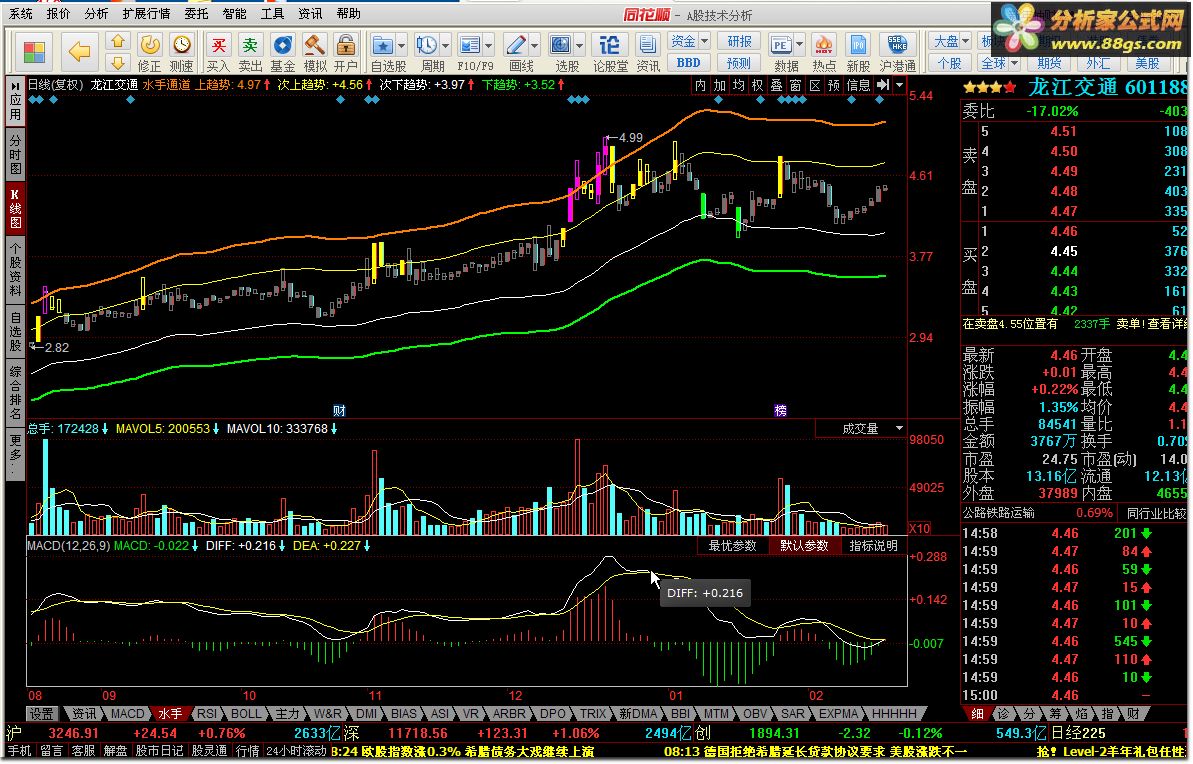Toggle the 加 chart option

[719, 85]
